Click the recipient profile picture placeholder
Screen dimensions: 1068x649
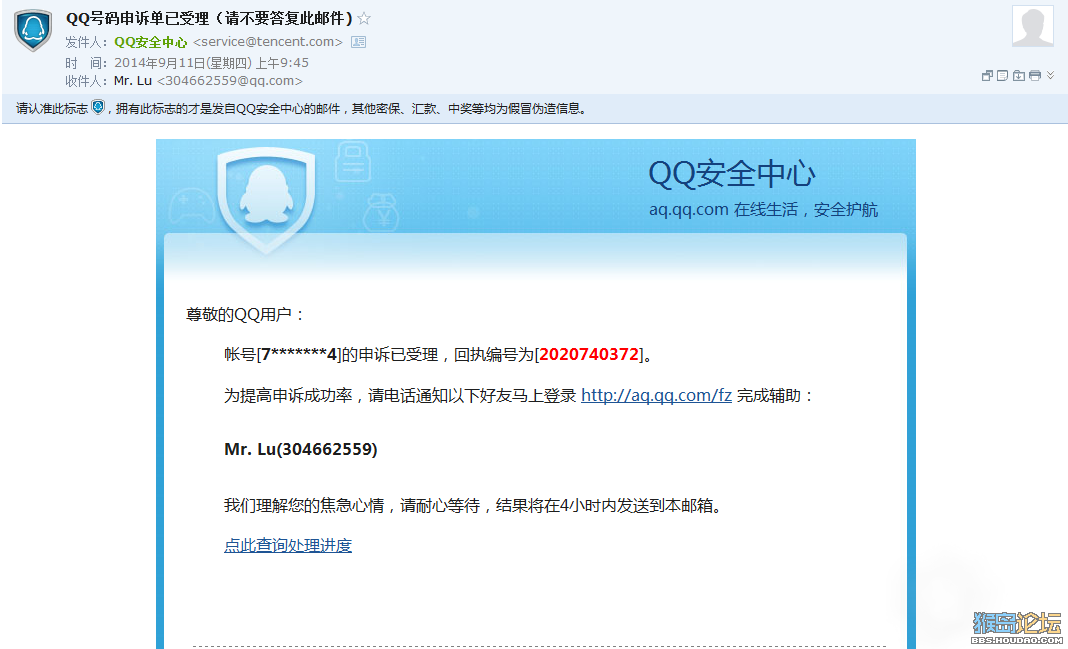point(1033,27)
